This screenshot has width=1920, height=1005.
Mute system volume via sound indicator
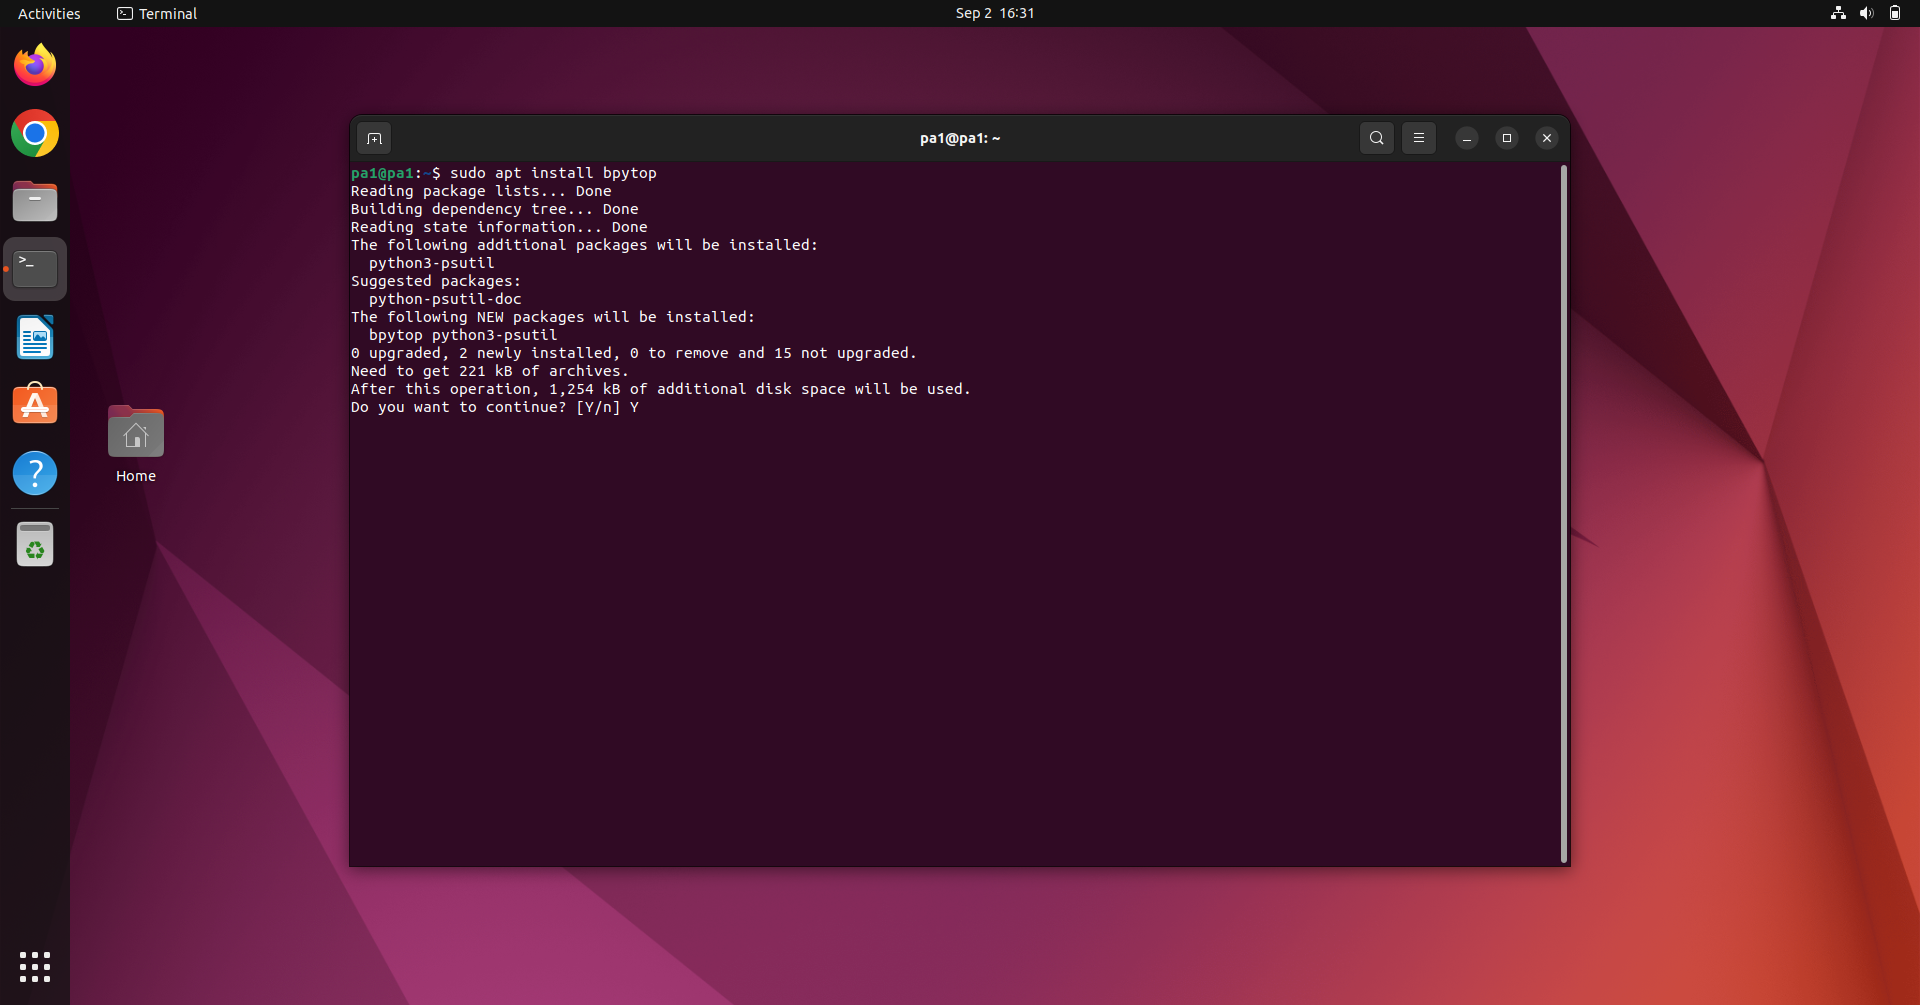1866,13
